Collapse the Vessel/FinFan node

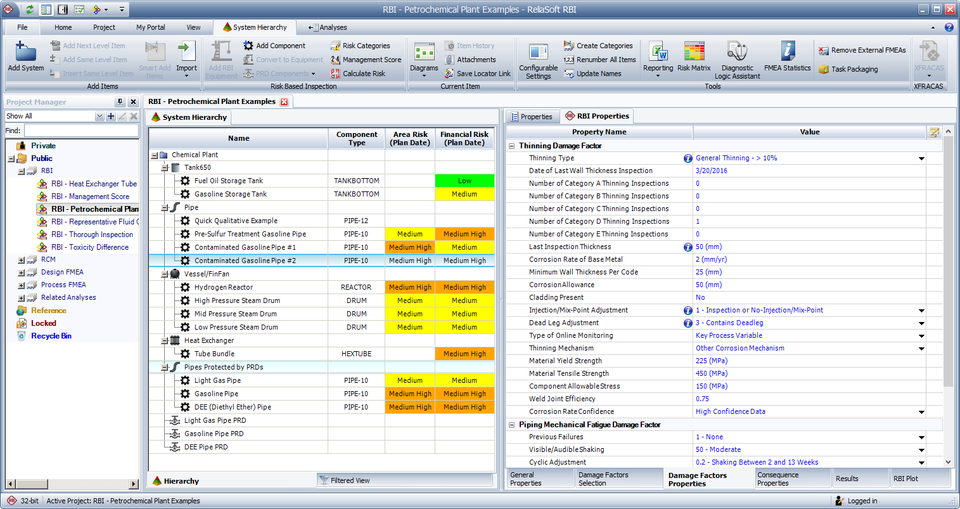coord(164,274)
